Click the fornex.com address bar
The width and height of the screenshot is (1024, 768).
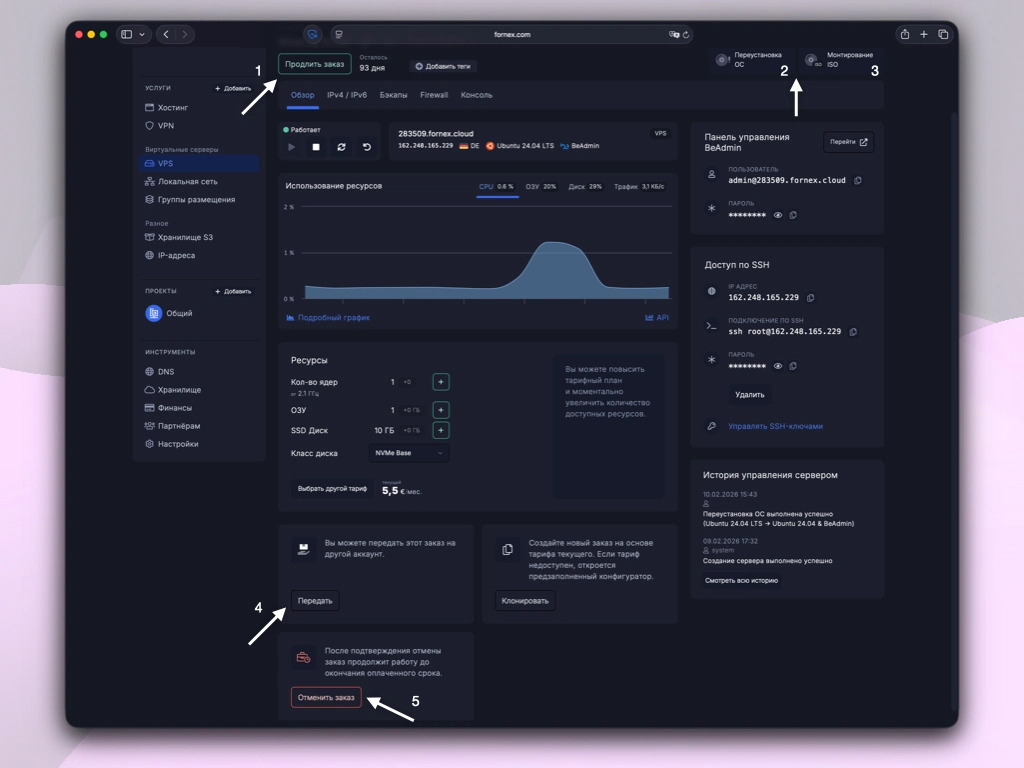click(512, 35)
